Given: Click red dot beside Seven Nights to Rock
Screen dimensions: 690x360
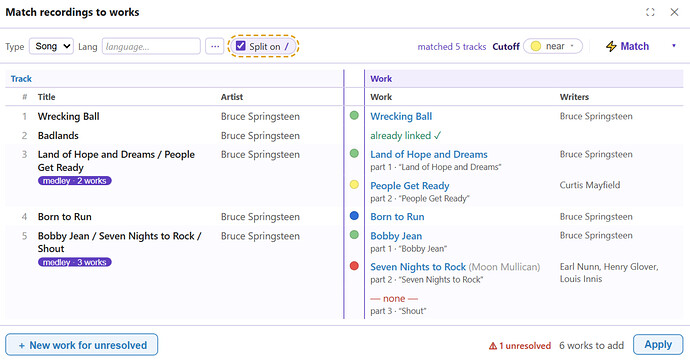Looking at the screenshot, I should [x=354, y=266].
